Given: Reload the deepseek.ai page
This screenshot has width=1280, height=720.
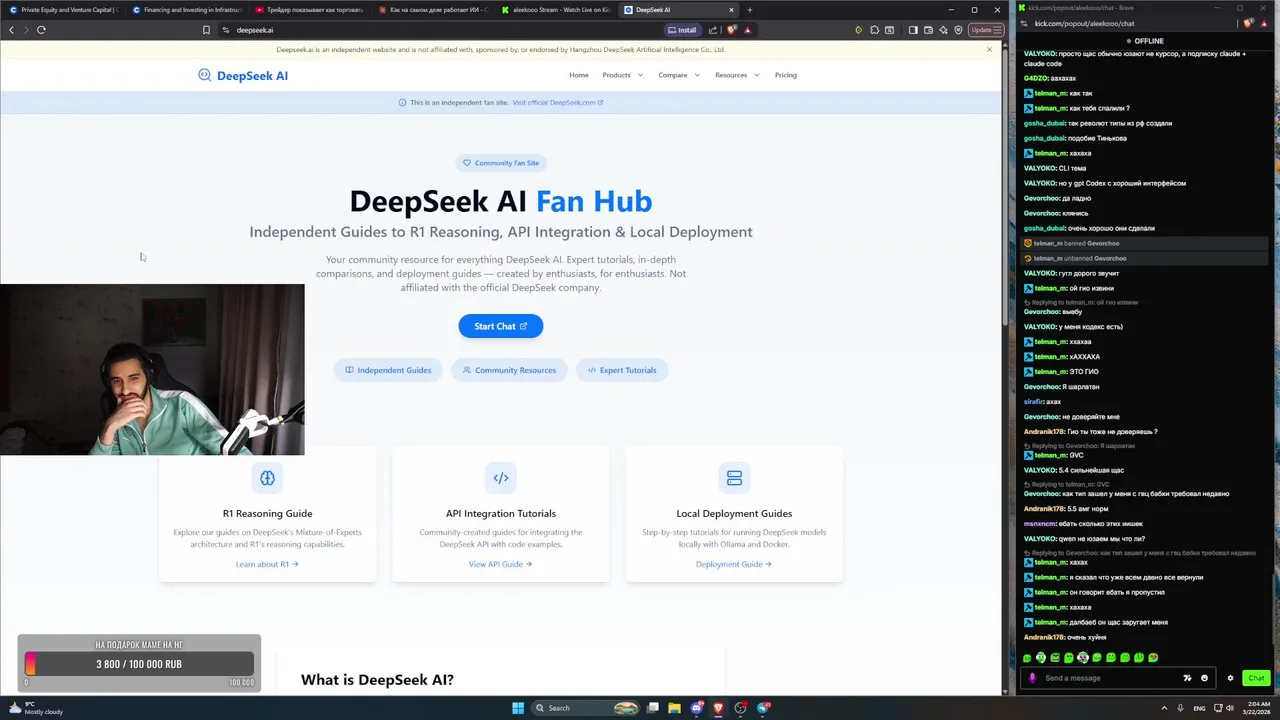Looking at the screenshot, I should point(41,30).
